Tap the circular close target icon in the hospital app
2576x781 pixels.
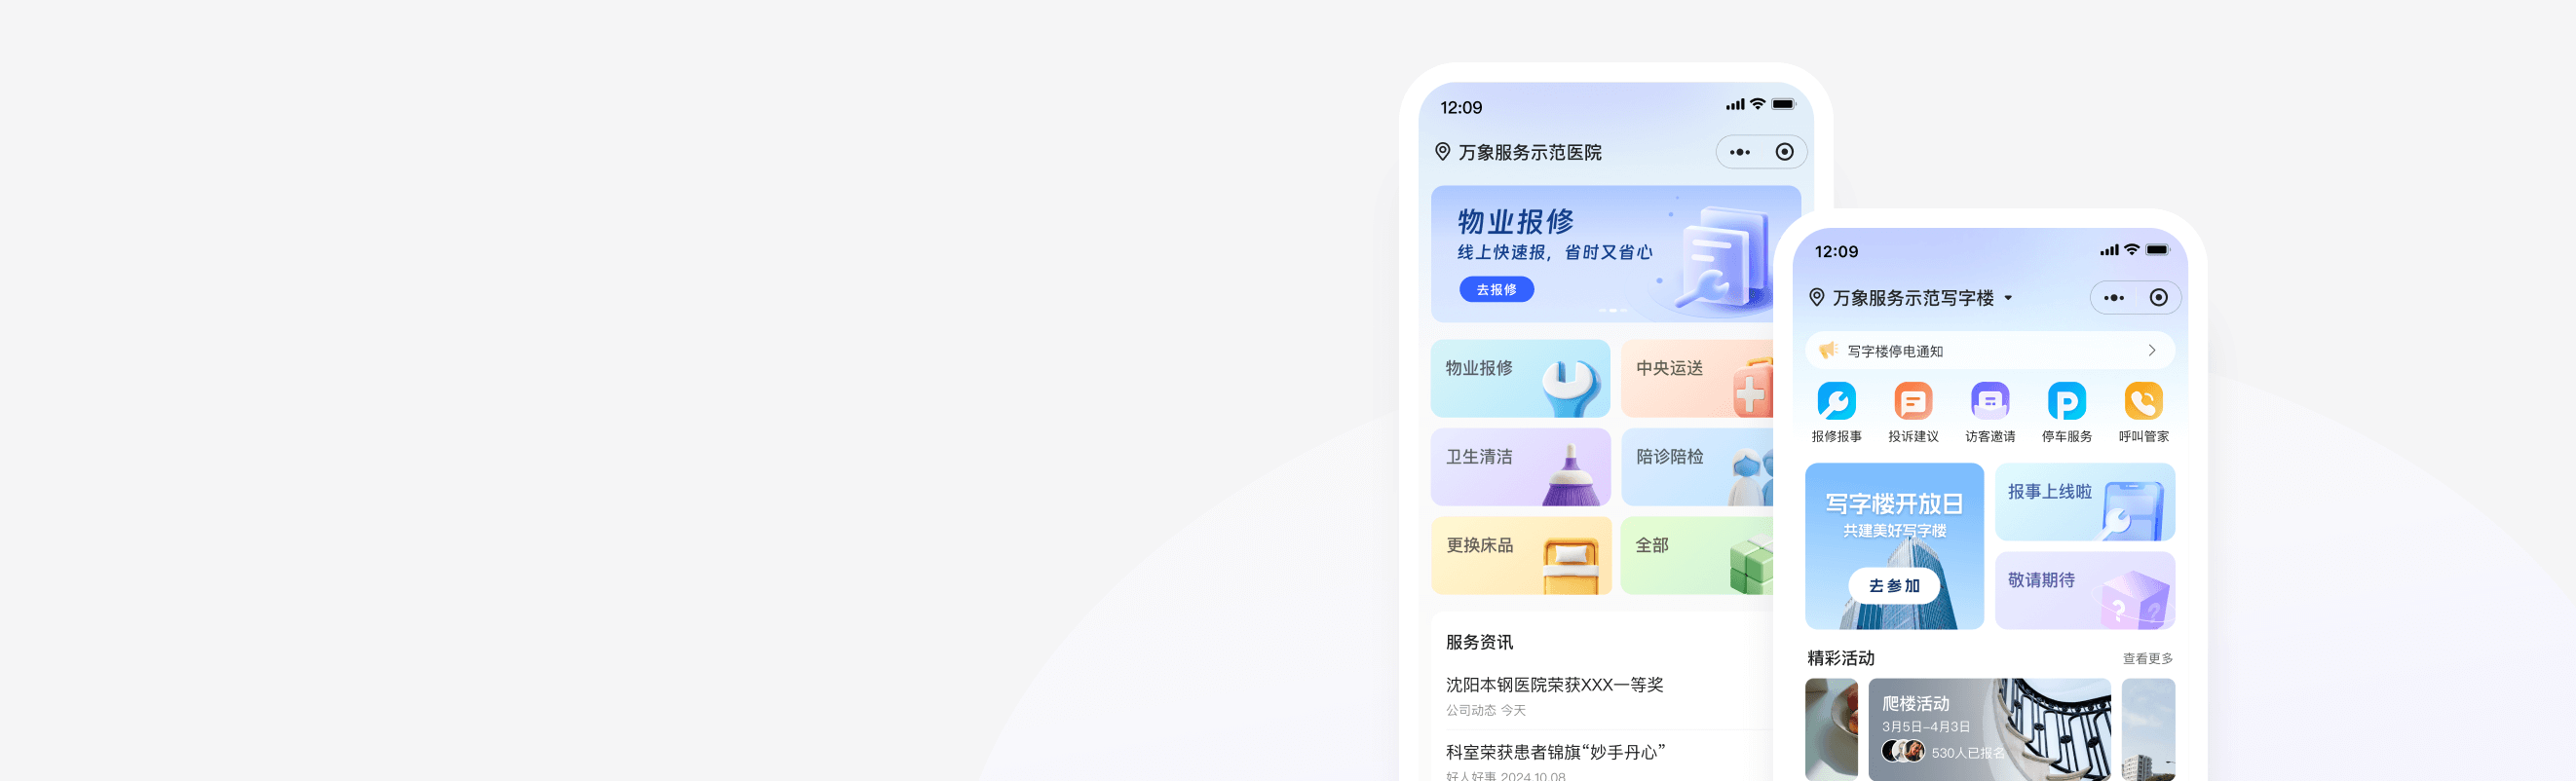[x=1784, y=152]
